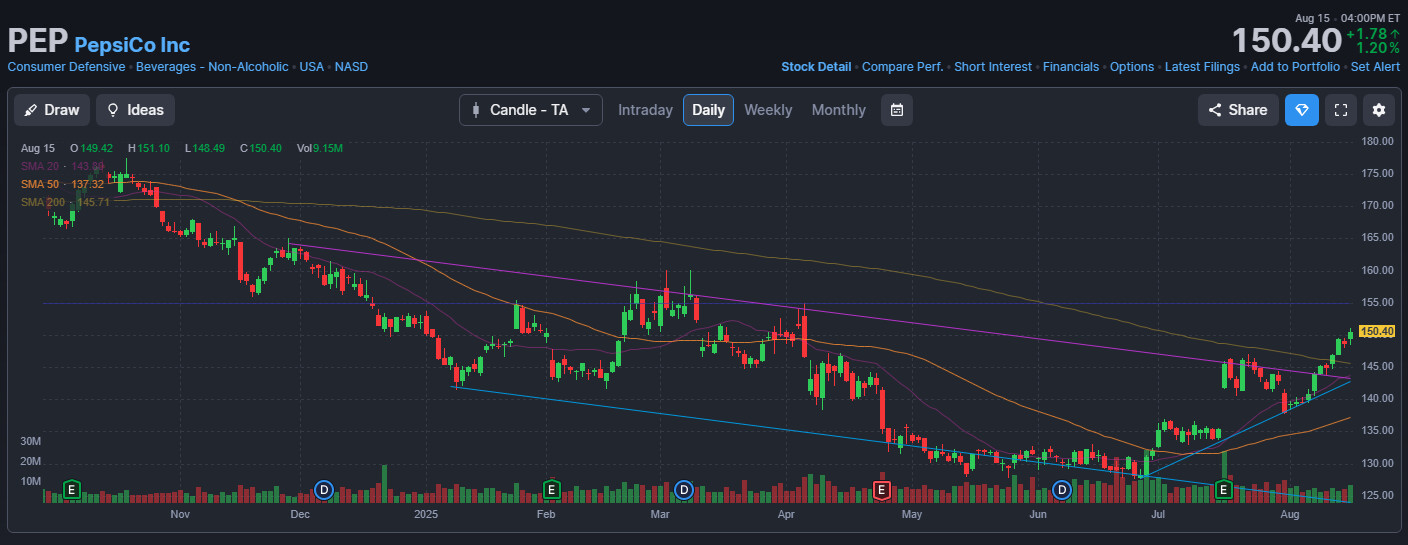Click the Set Alert link
This screenshot has height=545, width=1408.
(x=1375, y=67)
